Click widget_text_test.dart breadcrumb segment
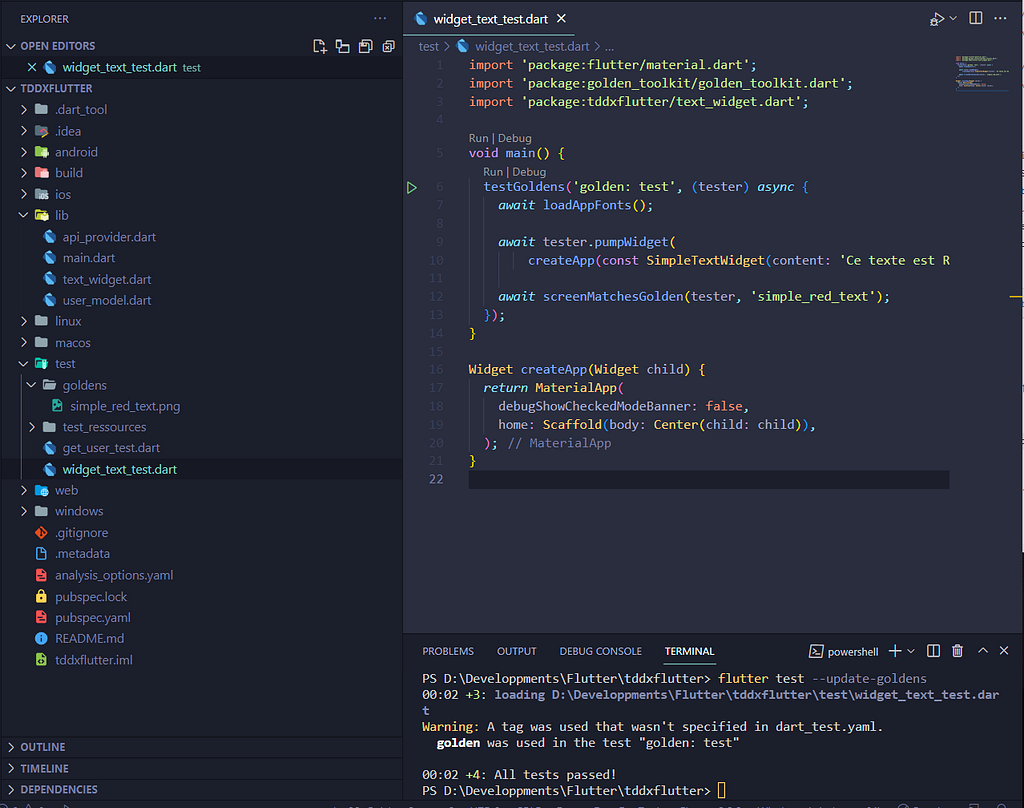Screen dimensions: 1024x808 click(532, 46)
